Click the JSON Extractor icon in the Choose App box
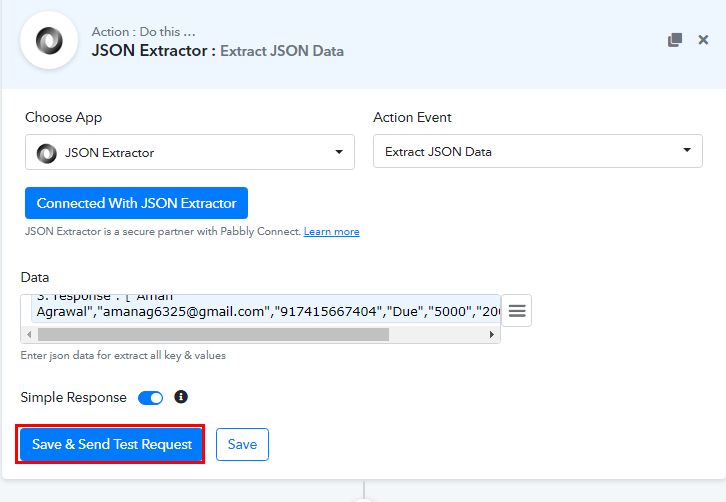 (47, 153)
